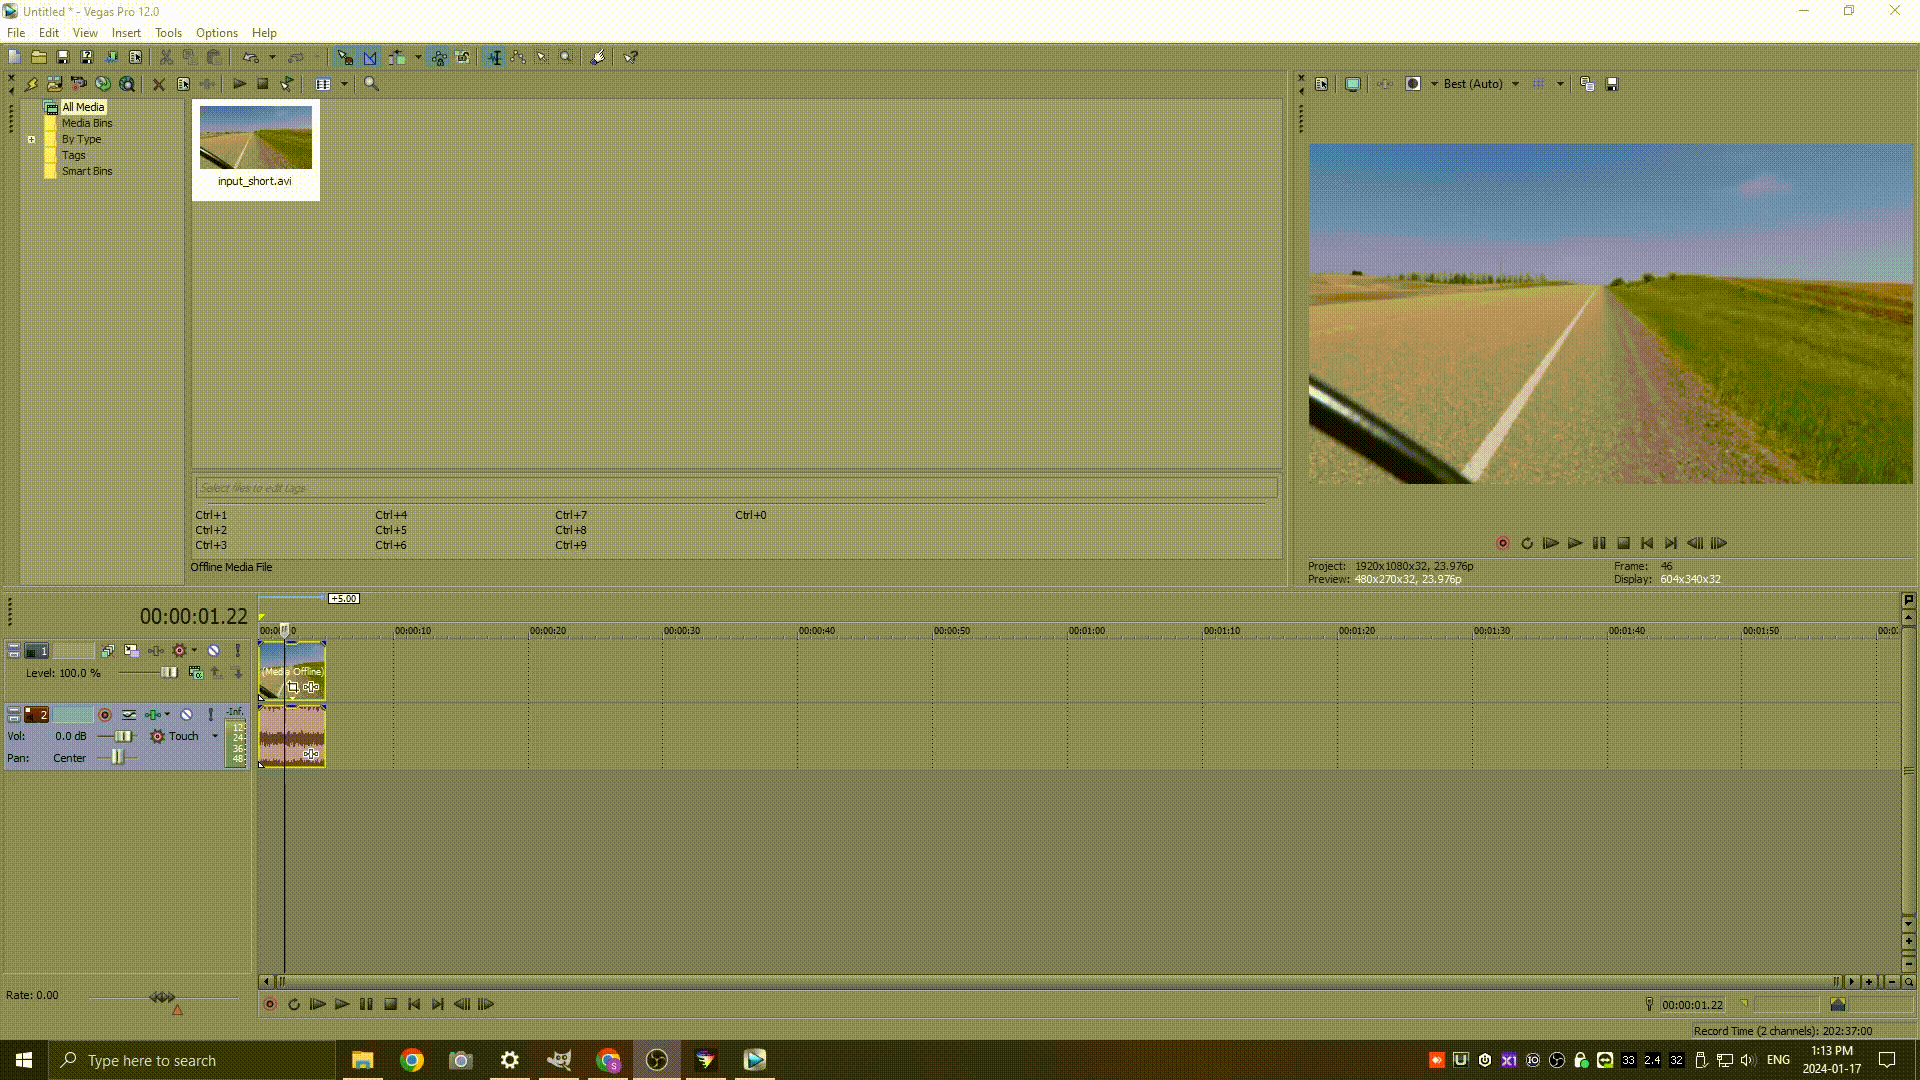Open the Tools menu
This screenshot has width=1920, height=1080.
[x=168, y=33]
